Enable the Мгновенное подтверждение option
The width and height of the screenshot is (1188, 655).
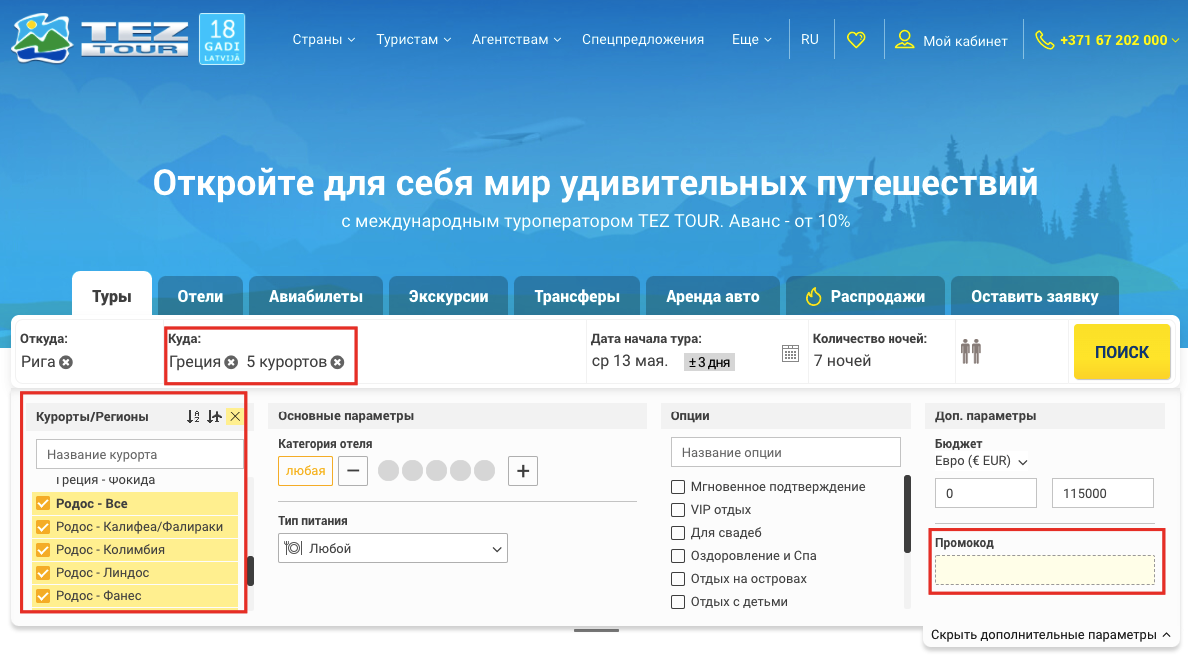point(678,487)
